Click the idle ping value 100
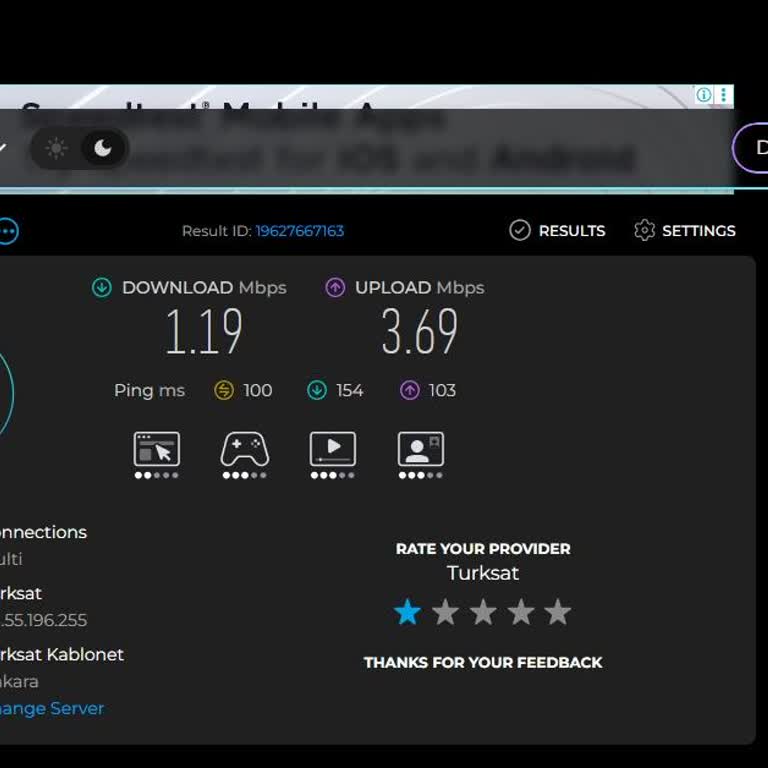 [258, 390]
